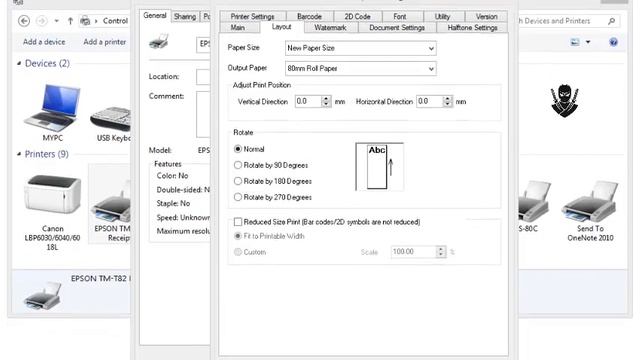This screenshot has height=360, width=640.
Task: Click the Vertical Direction value field
Action: click(x=308, y=101)
